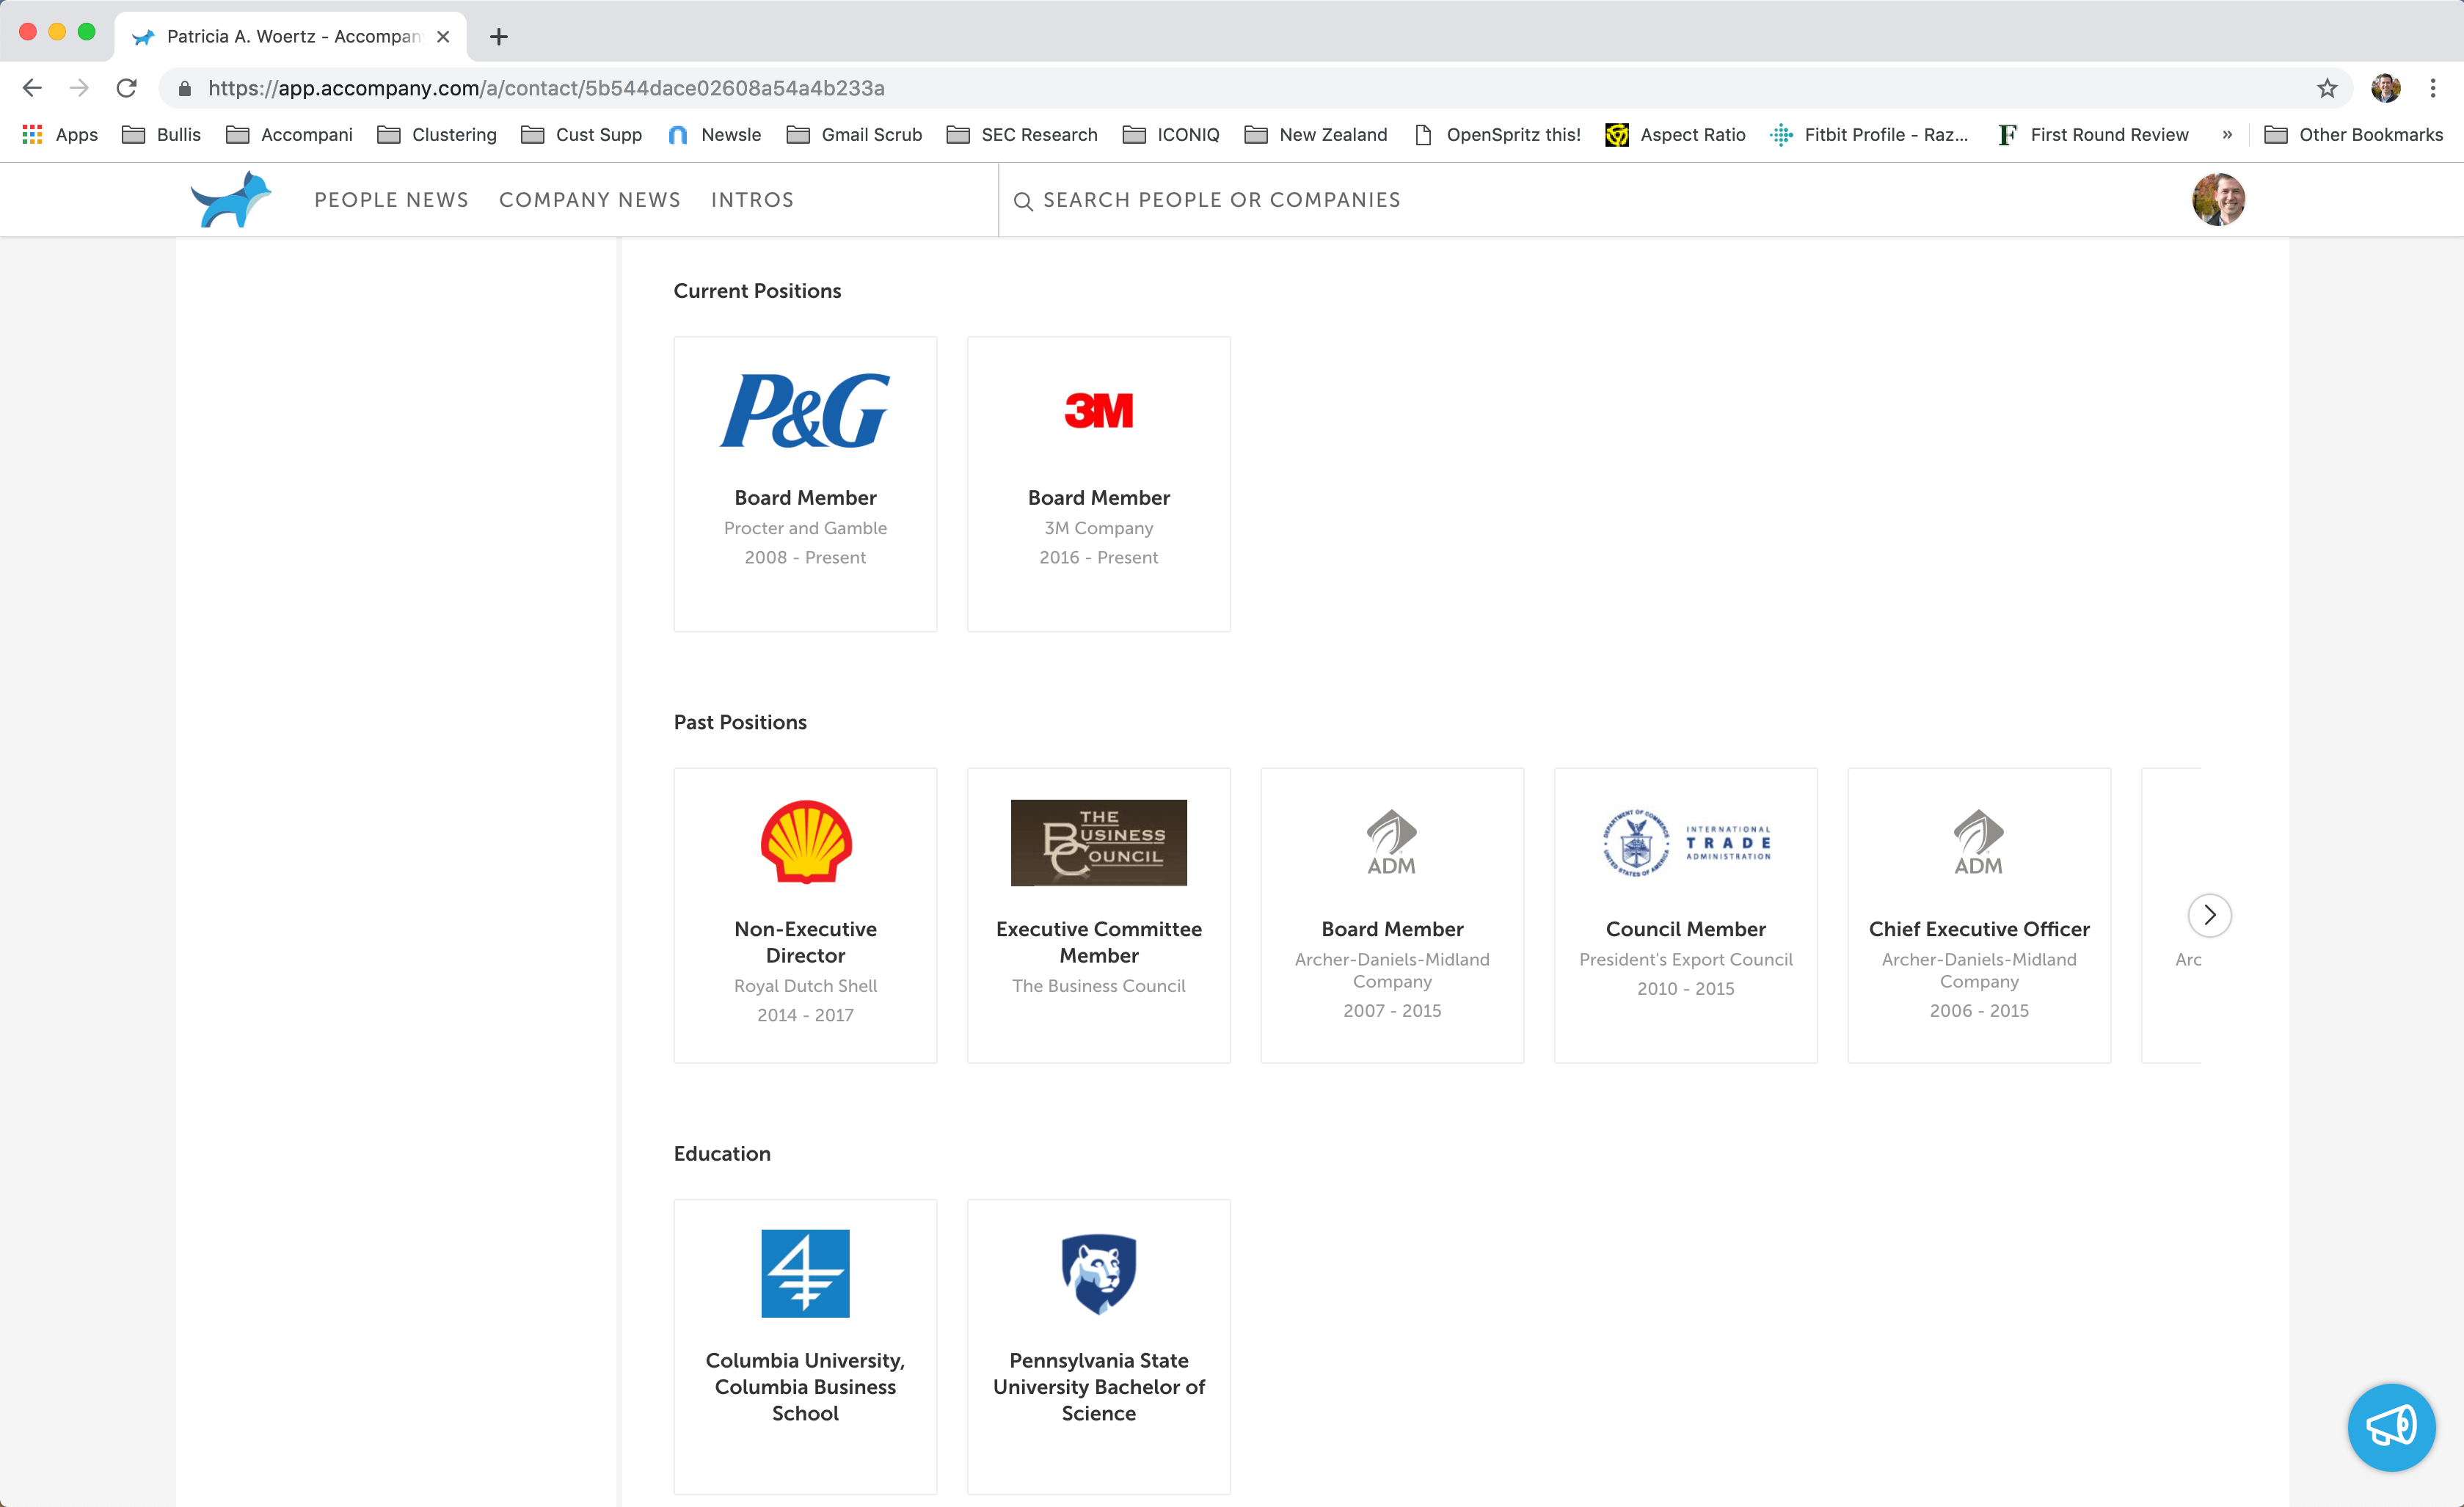Screen dimensions: 2464x1507
Task: Open the Other Bookmarks folder
Action: coord(2353,134)
